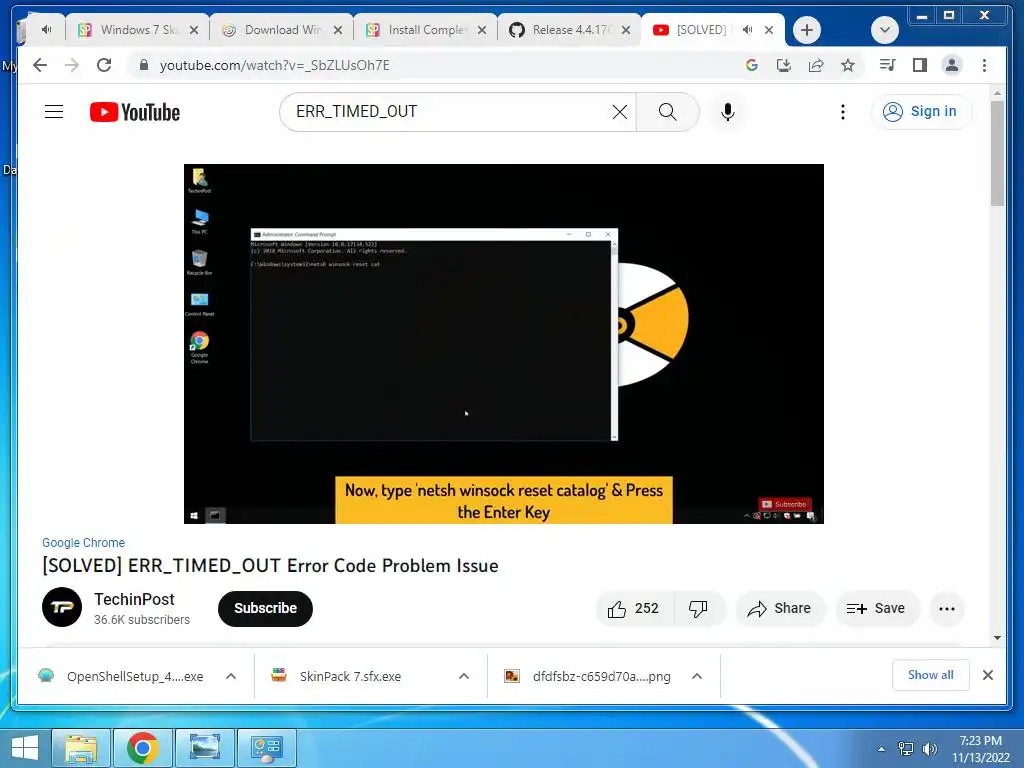Search YouTube with magnifier button
Screen dimensions: 1024x768
(x=667, y=112)
